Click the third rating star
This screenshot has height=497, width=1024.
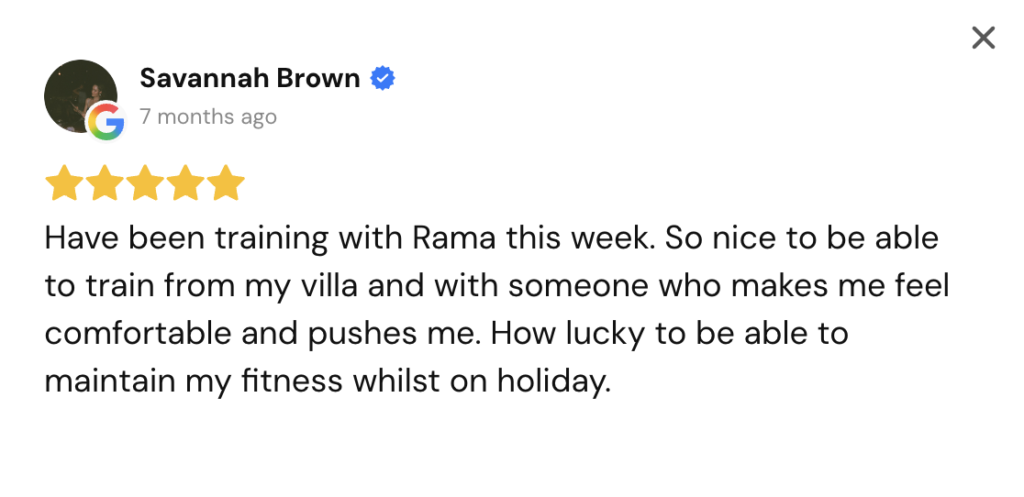click(x=145, y=183)
